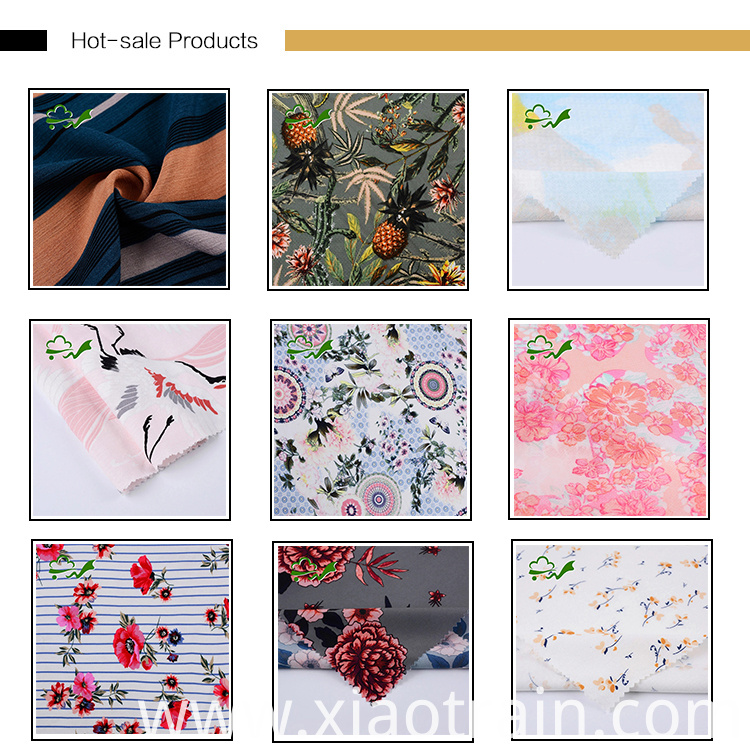Select the white fabric with small orange flowers
The height and width of the screenshot is (750, 750).
(x=612, y=640)
